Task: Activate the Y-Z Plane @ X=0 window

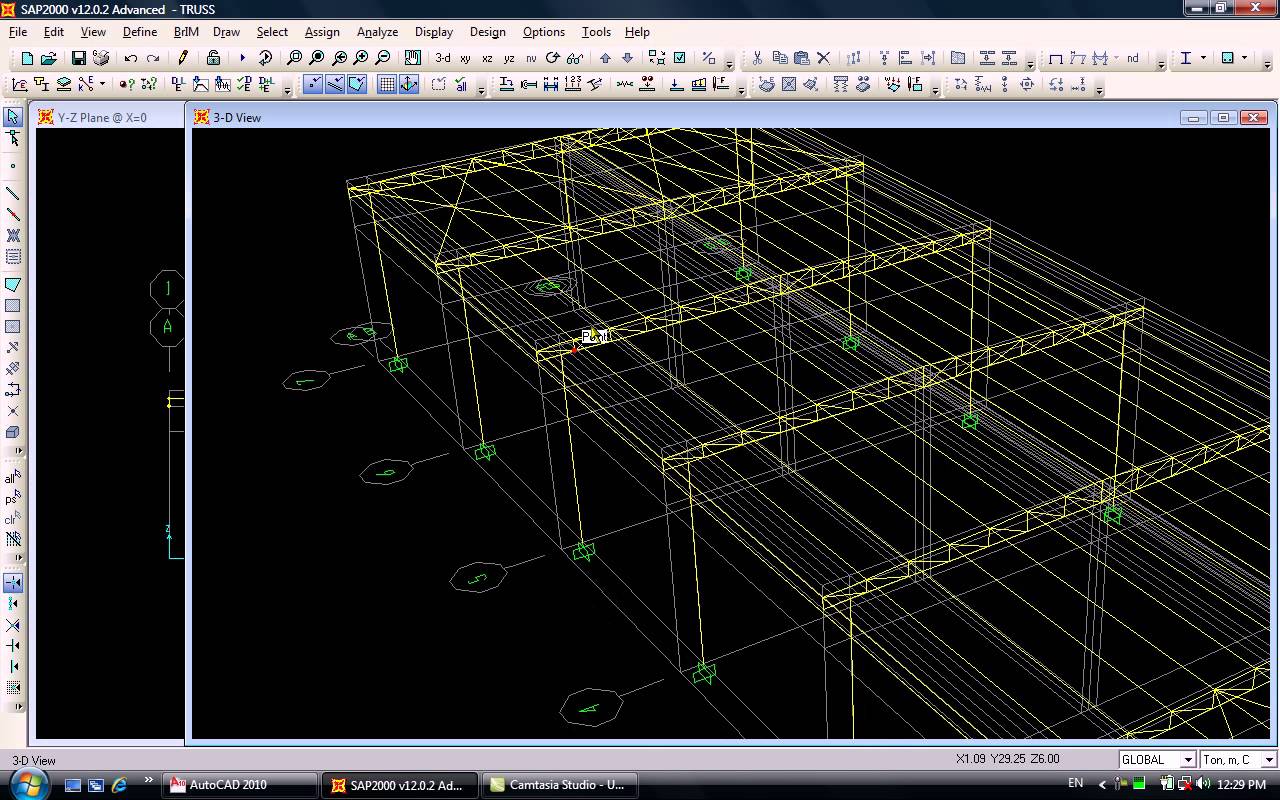Action: (105, 117)
